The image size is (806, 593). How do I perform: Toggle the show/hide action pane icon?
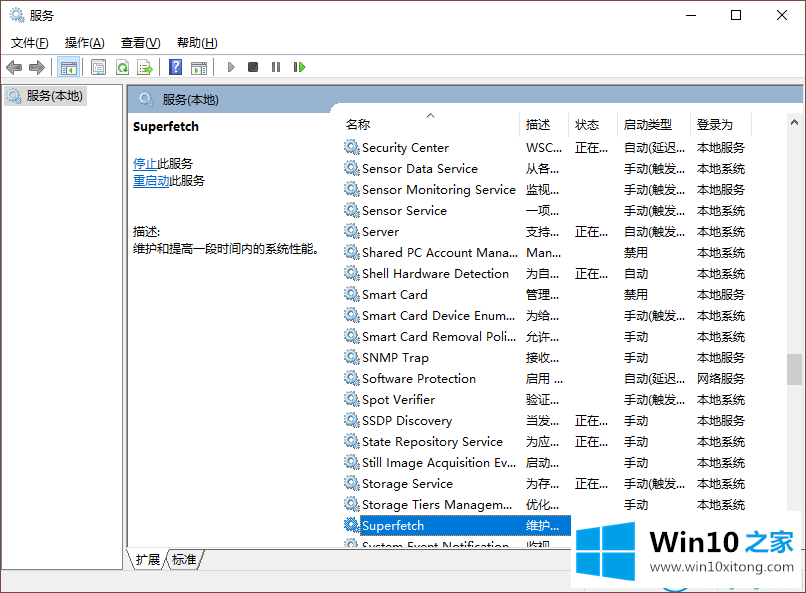point(199,67)
